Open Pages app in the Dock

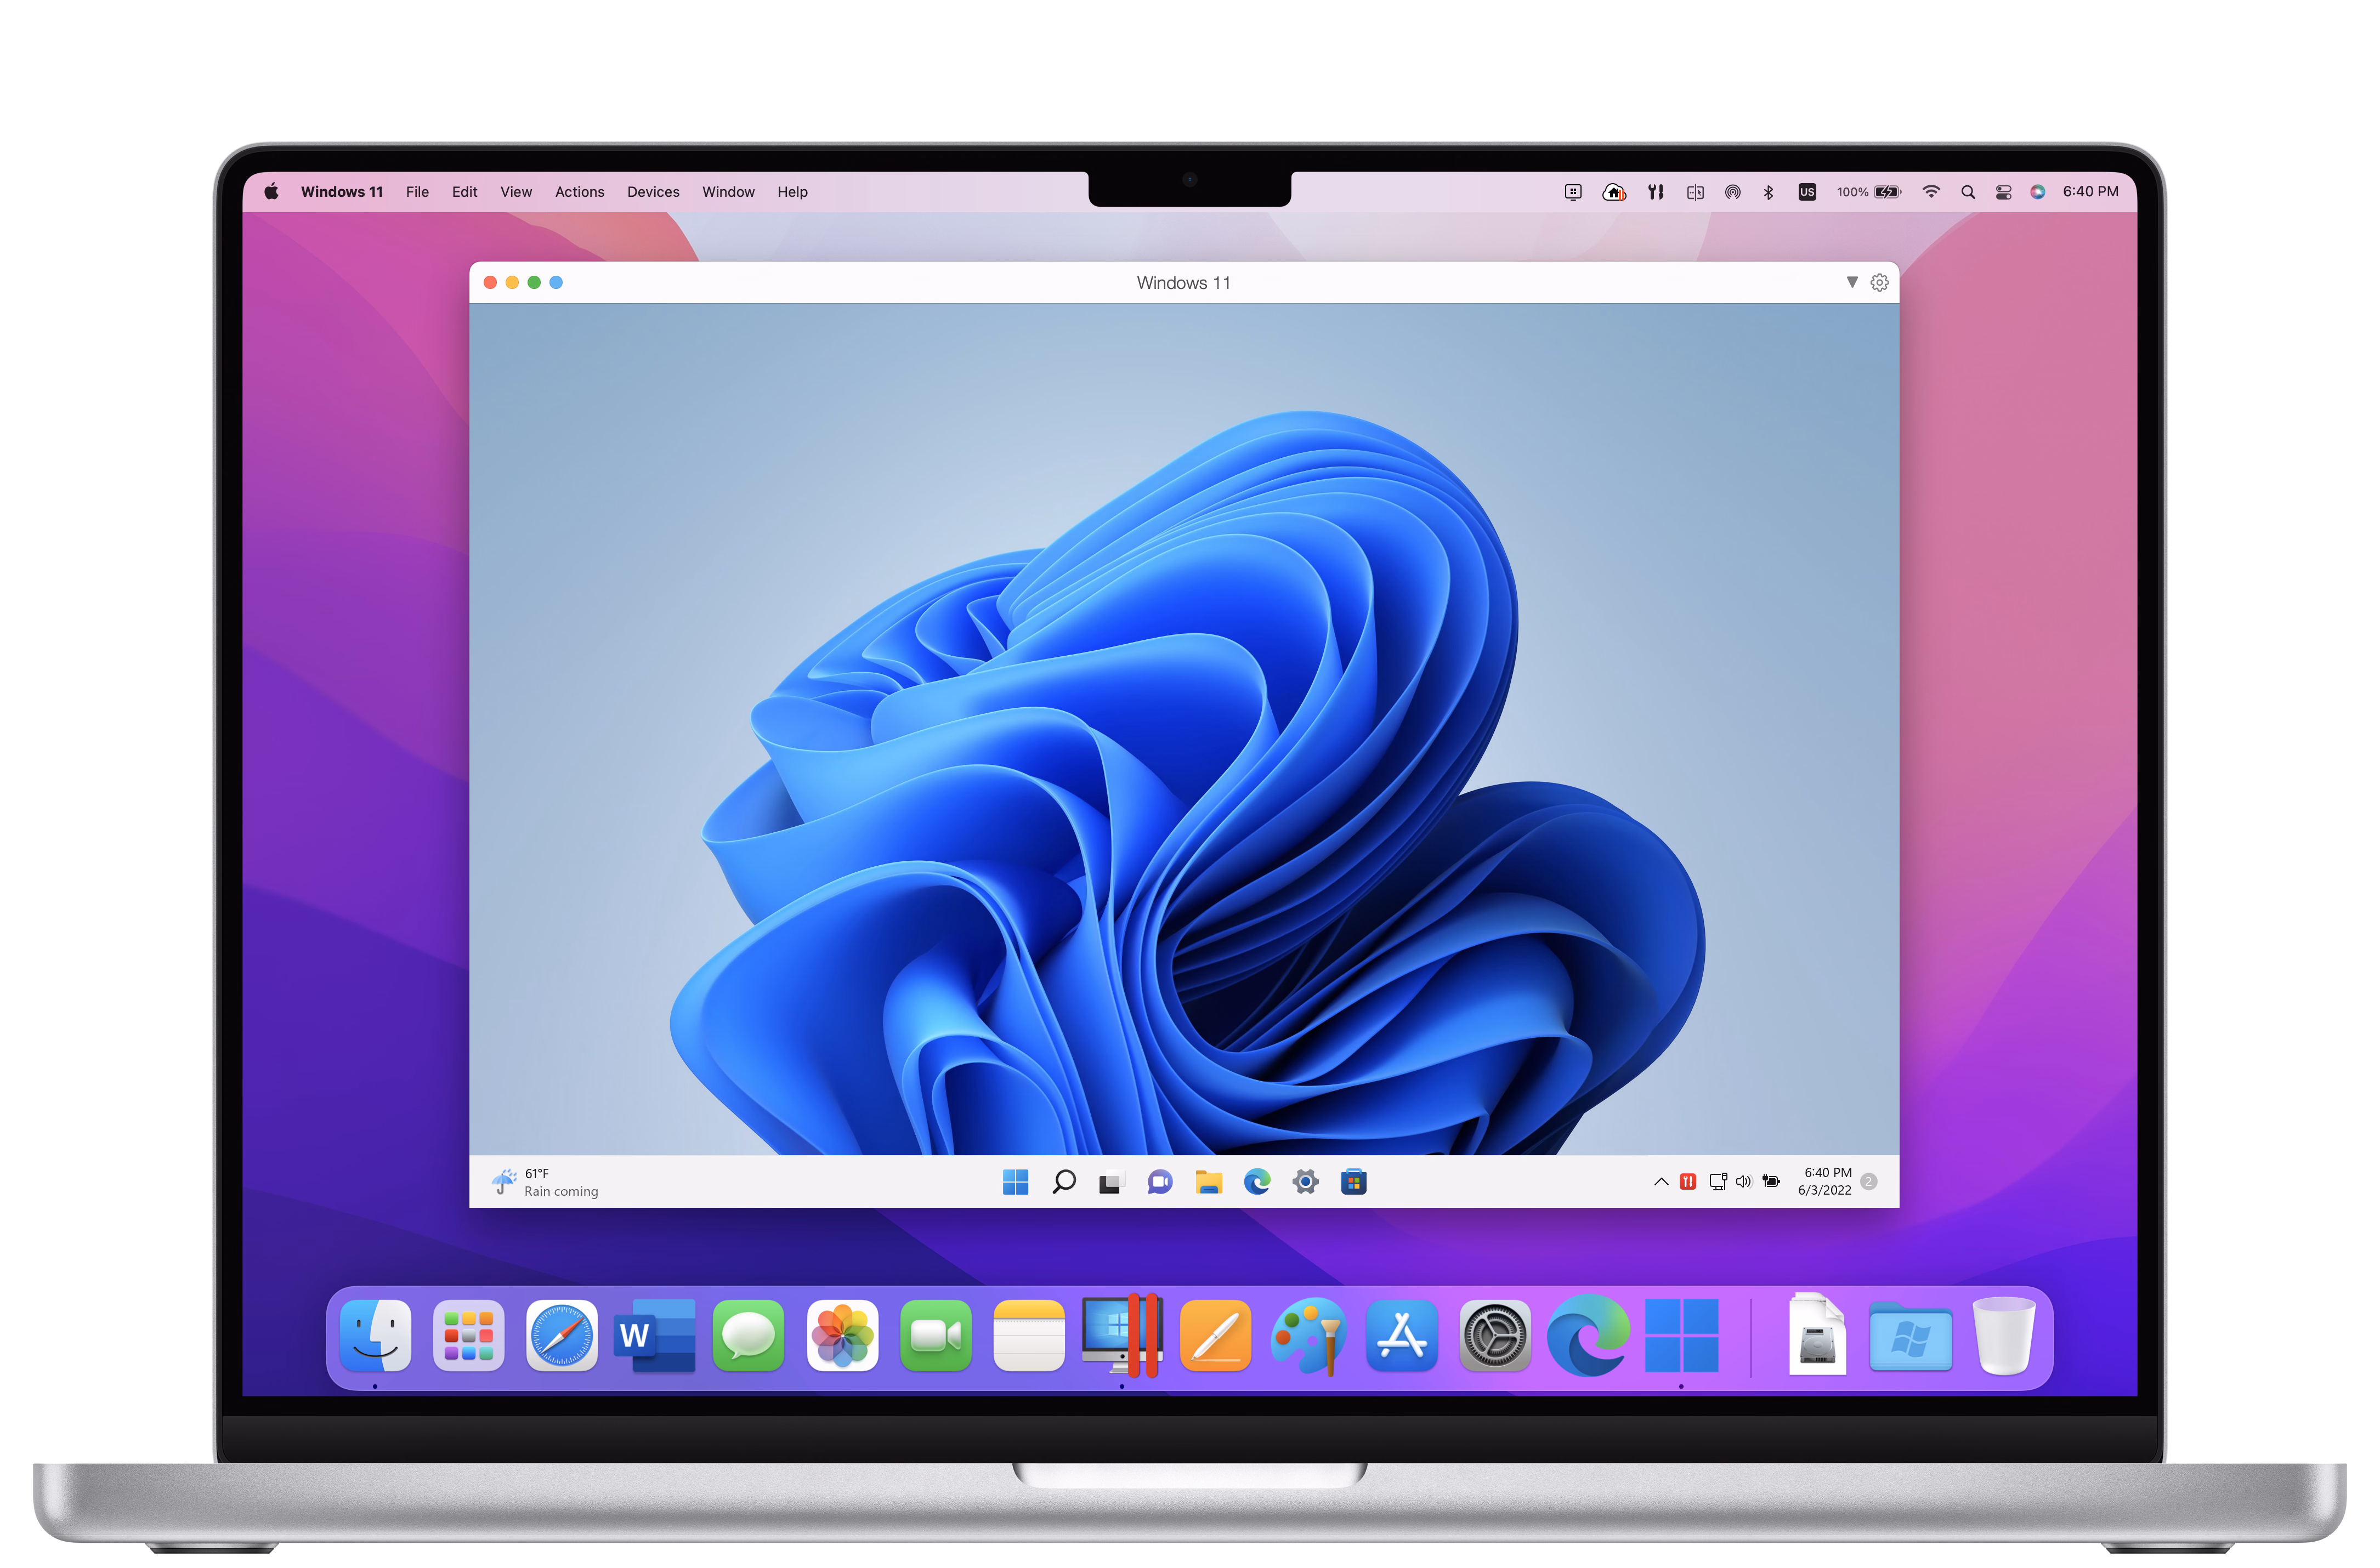pyautogui.click(x=1215, y=1336)
